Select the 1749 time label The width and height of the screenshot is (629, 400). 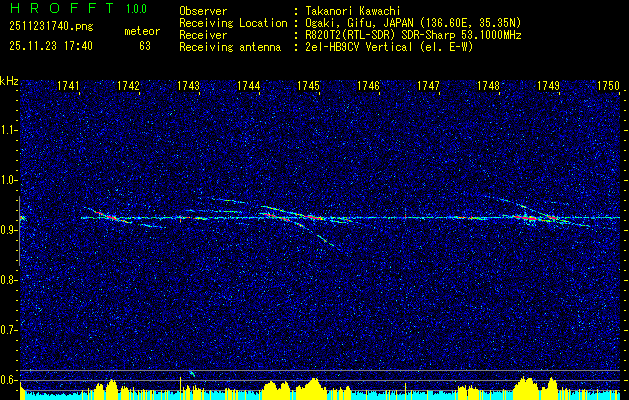coord(549,85)
